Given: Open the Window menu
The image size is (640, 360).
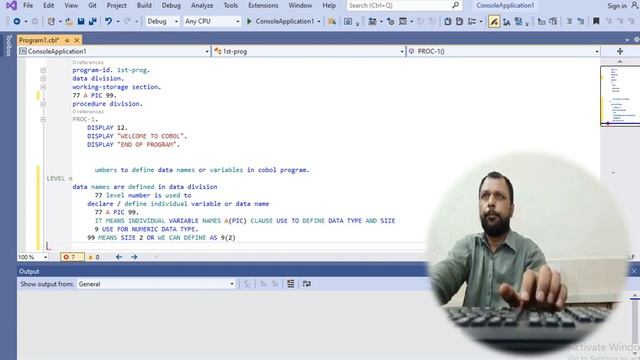Looking at the screenshot, I should [x=300, y=5].
